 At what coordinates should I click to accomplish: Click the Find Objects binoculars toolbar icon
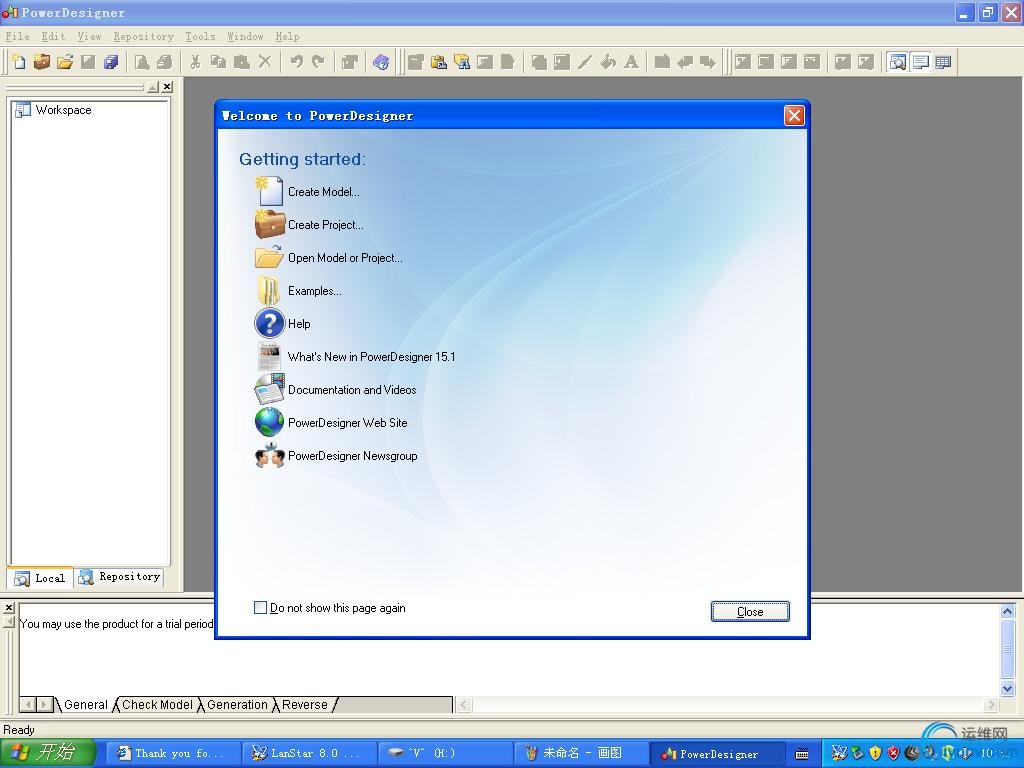click(462, 62)
